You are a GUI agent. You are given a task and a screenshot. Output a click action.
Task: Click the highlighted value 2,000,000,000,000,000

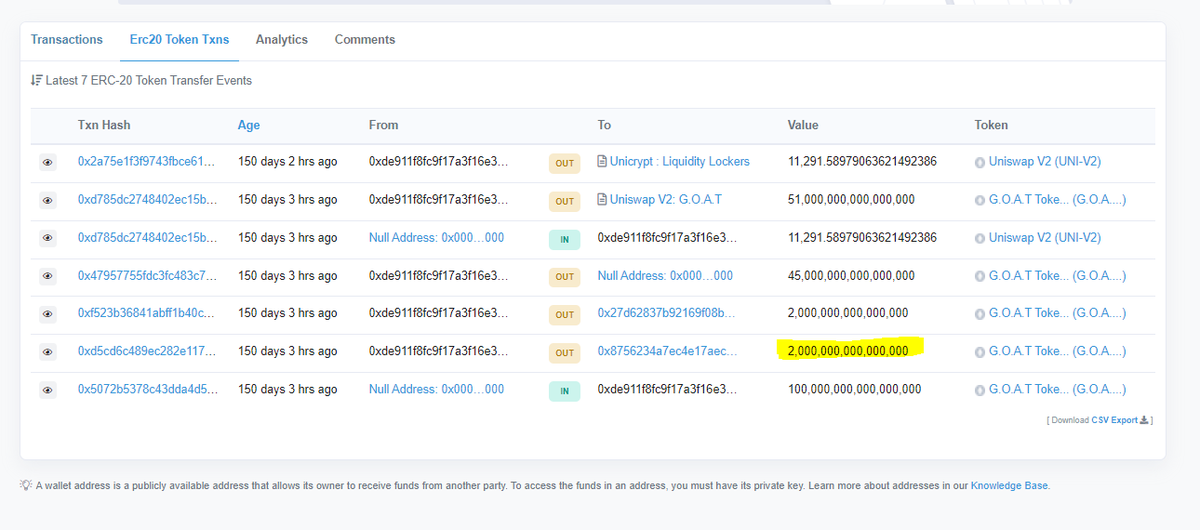coord(848,351)
